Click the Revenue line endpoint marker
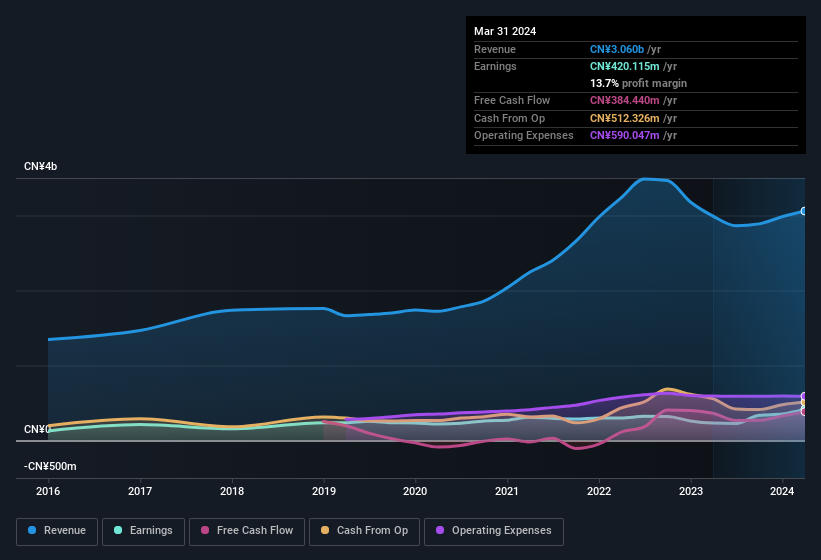Image resolution: width=821 pixels, height=560 pixels. (804, 211)
